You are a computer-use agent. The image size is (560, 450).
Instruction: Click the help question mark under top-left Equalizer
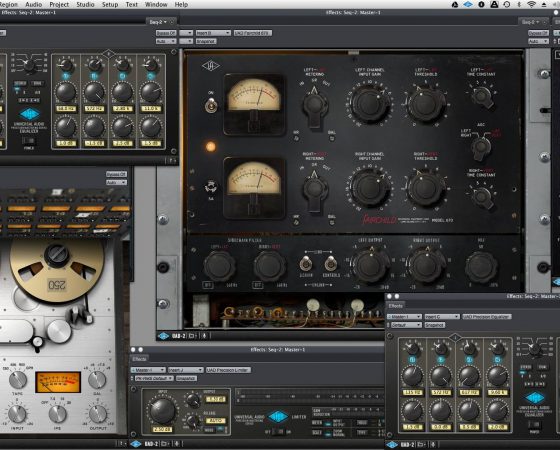173,161
